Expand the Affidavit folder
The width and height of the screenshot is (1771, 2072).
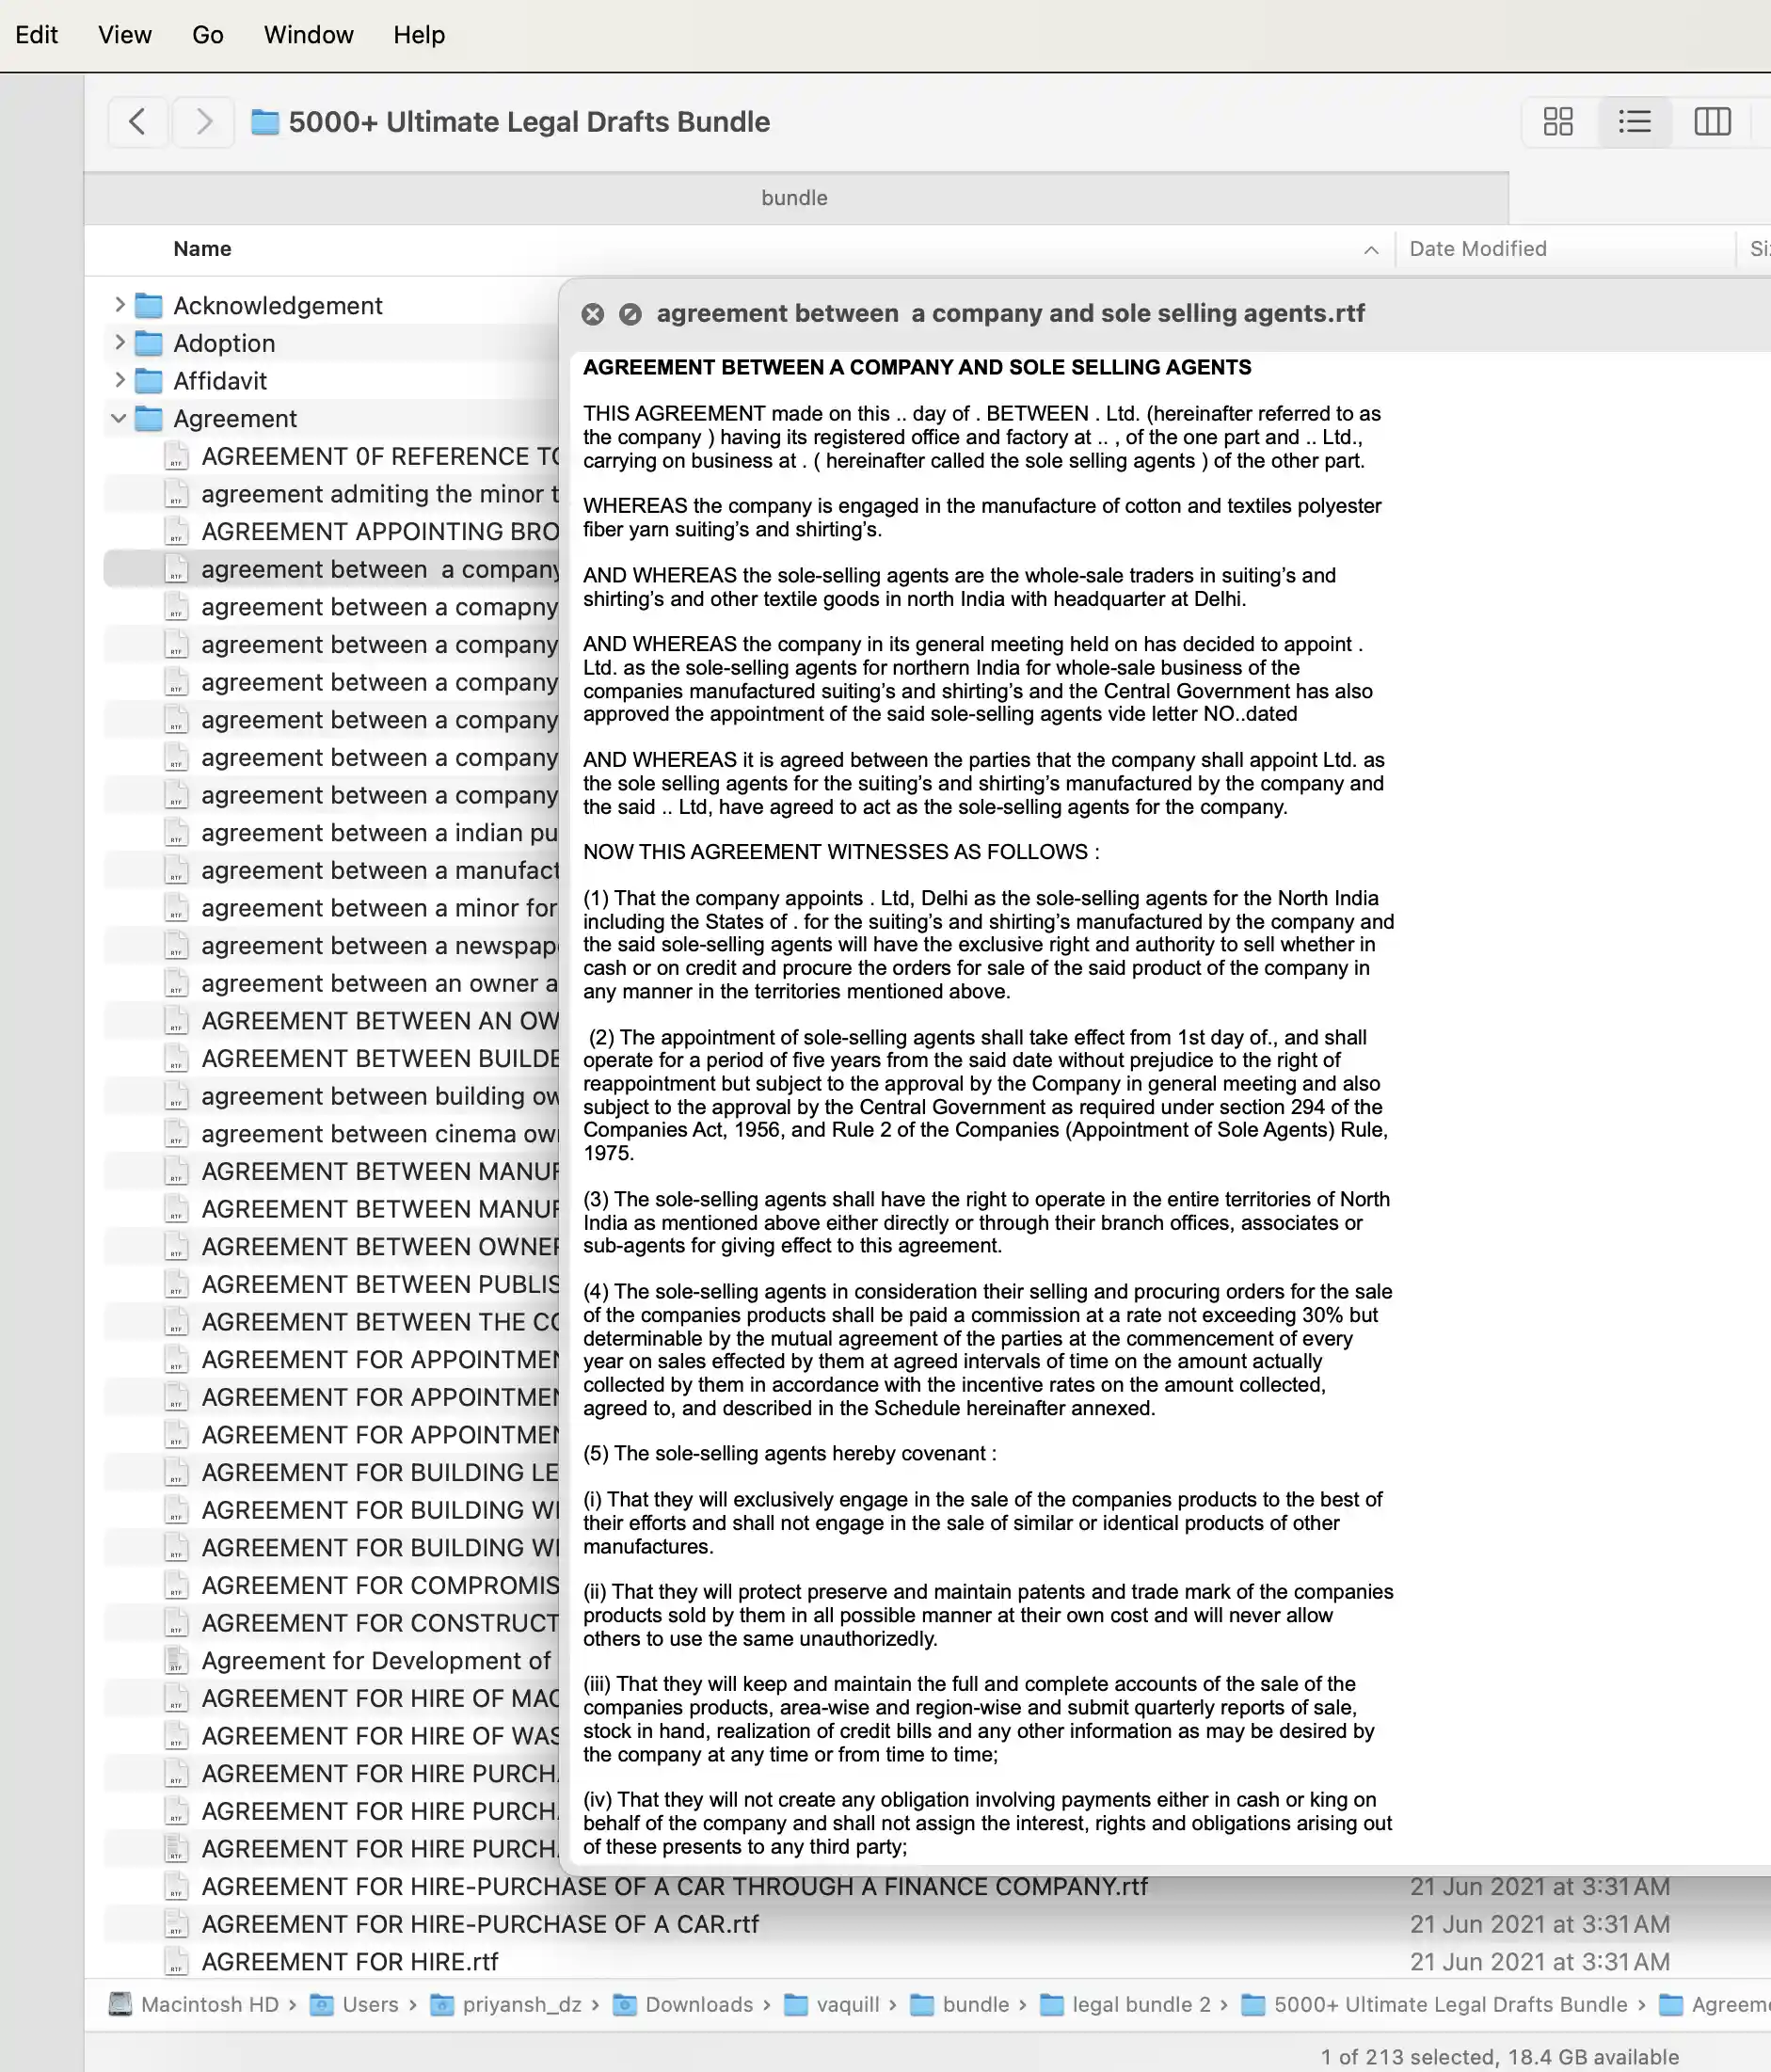tap(120, 380)
